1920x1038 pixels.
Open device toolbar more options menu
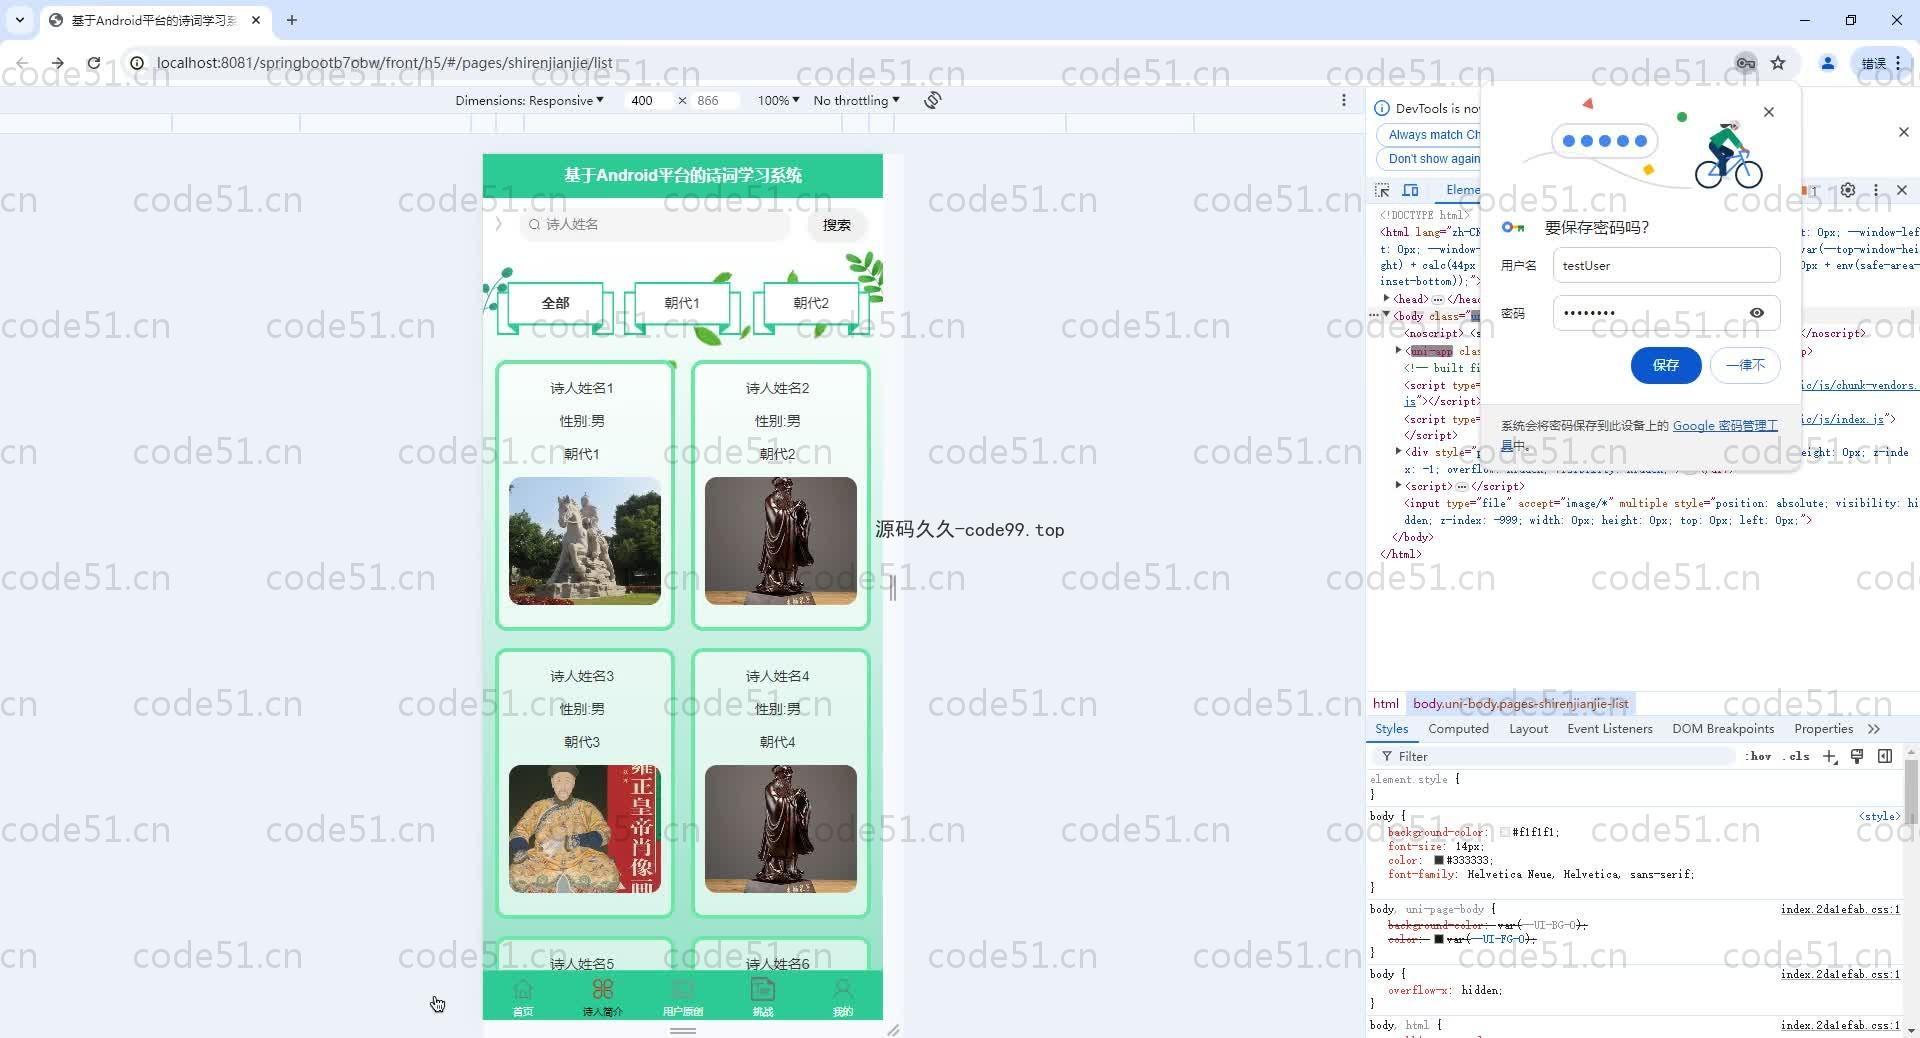pyautogui.click(x=1344, y=100)
